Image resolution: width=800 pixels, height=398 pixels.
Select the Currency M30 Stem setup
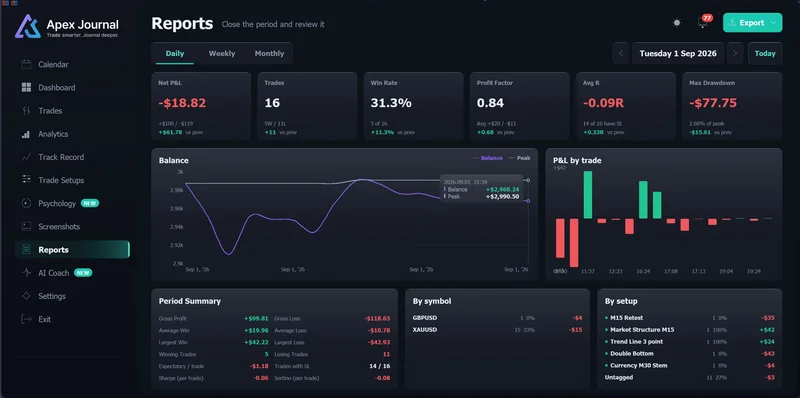[x=690, y=365]
